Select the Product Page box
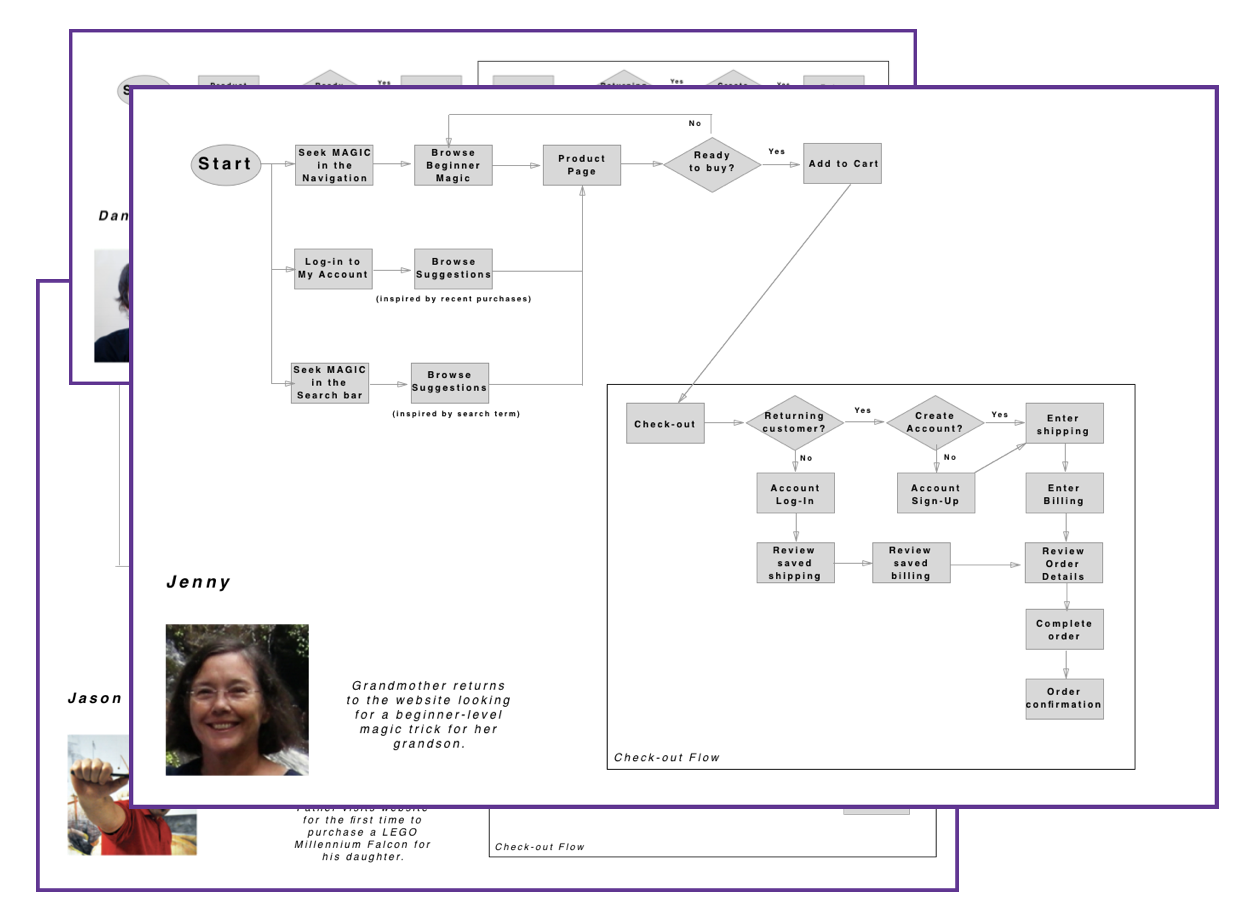1236x916 pixels. pos(582,165)
